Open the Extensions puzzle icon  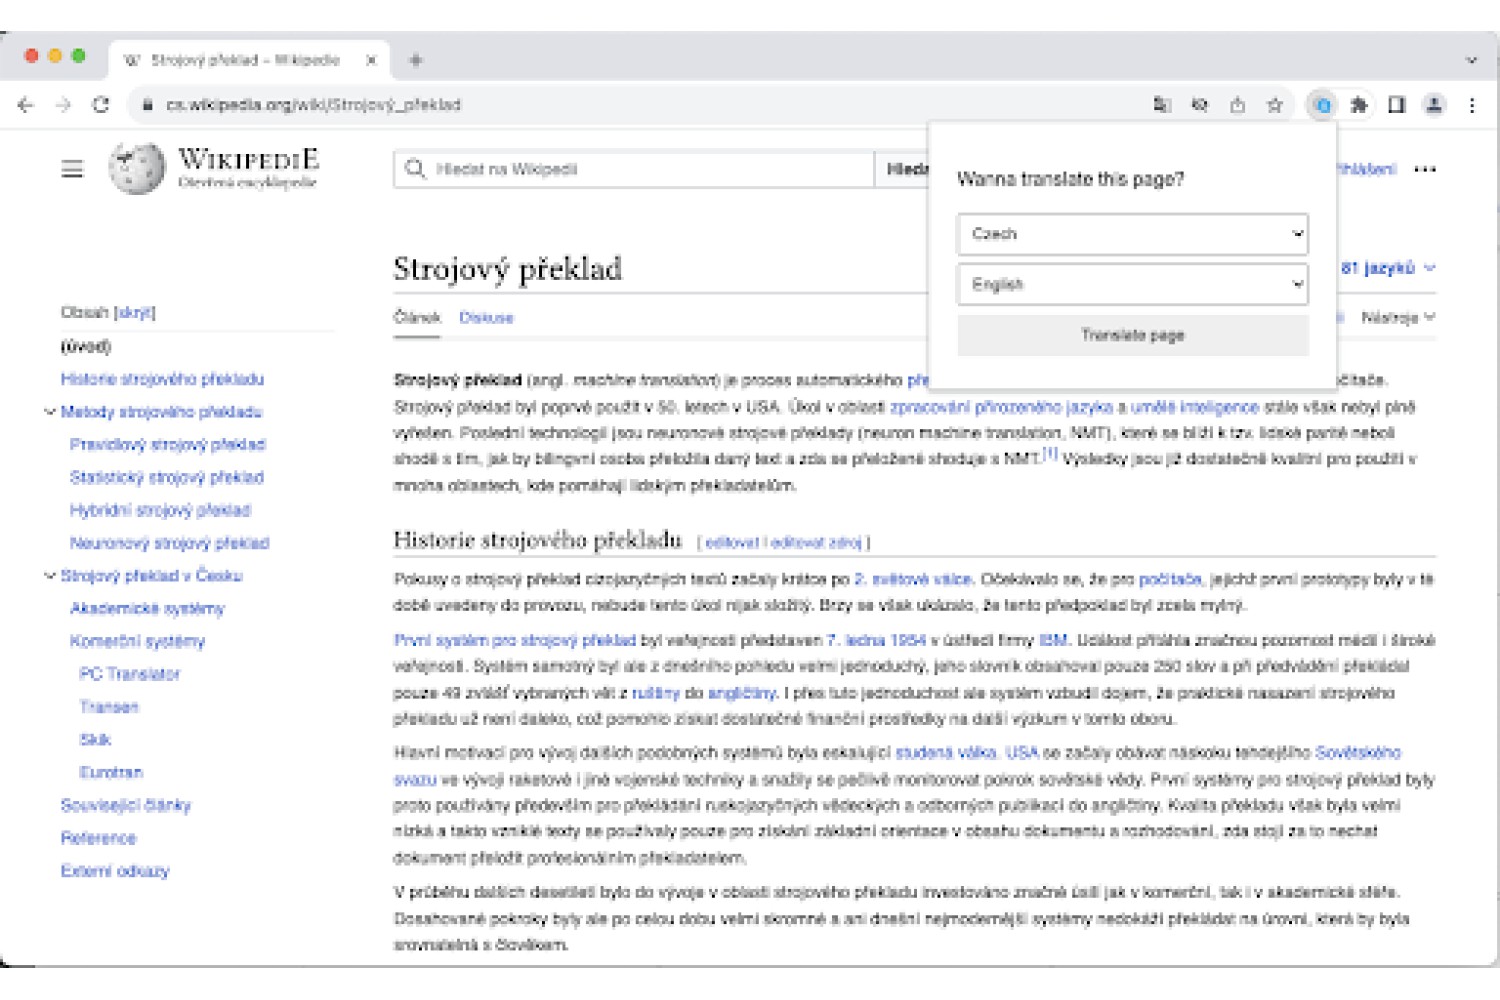click(1359, 105)
